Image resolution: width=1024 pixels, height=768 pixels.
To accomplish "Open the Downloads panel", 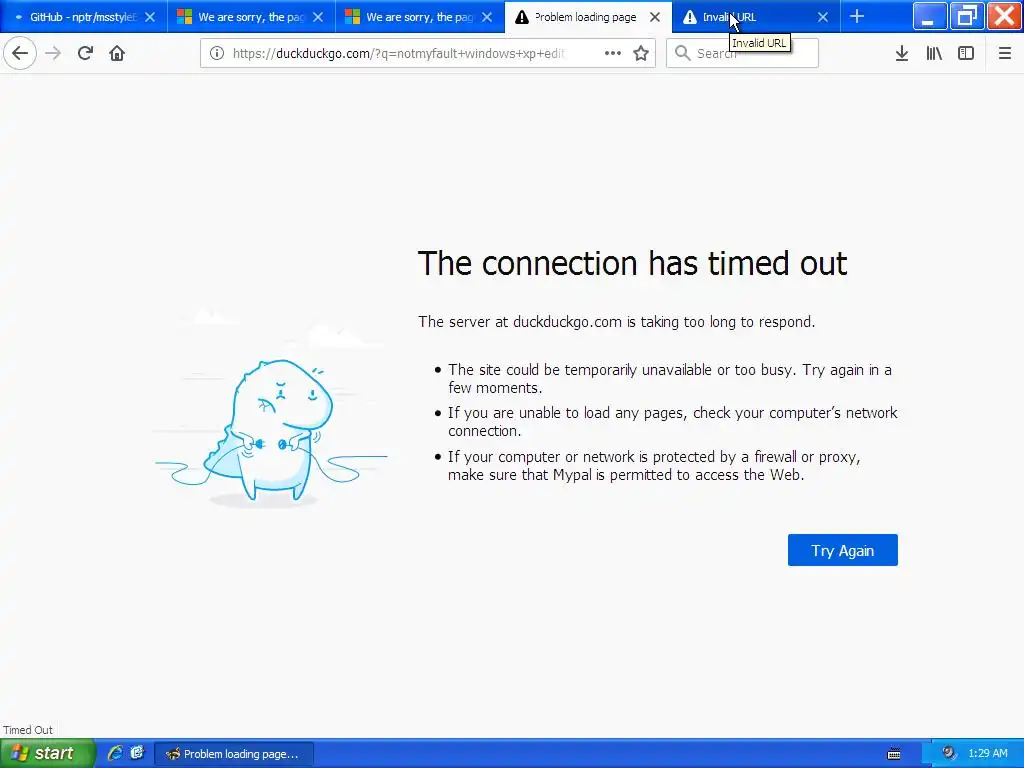I will pyautogui.click(x=902, y=53).
